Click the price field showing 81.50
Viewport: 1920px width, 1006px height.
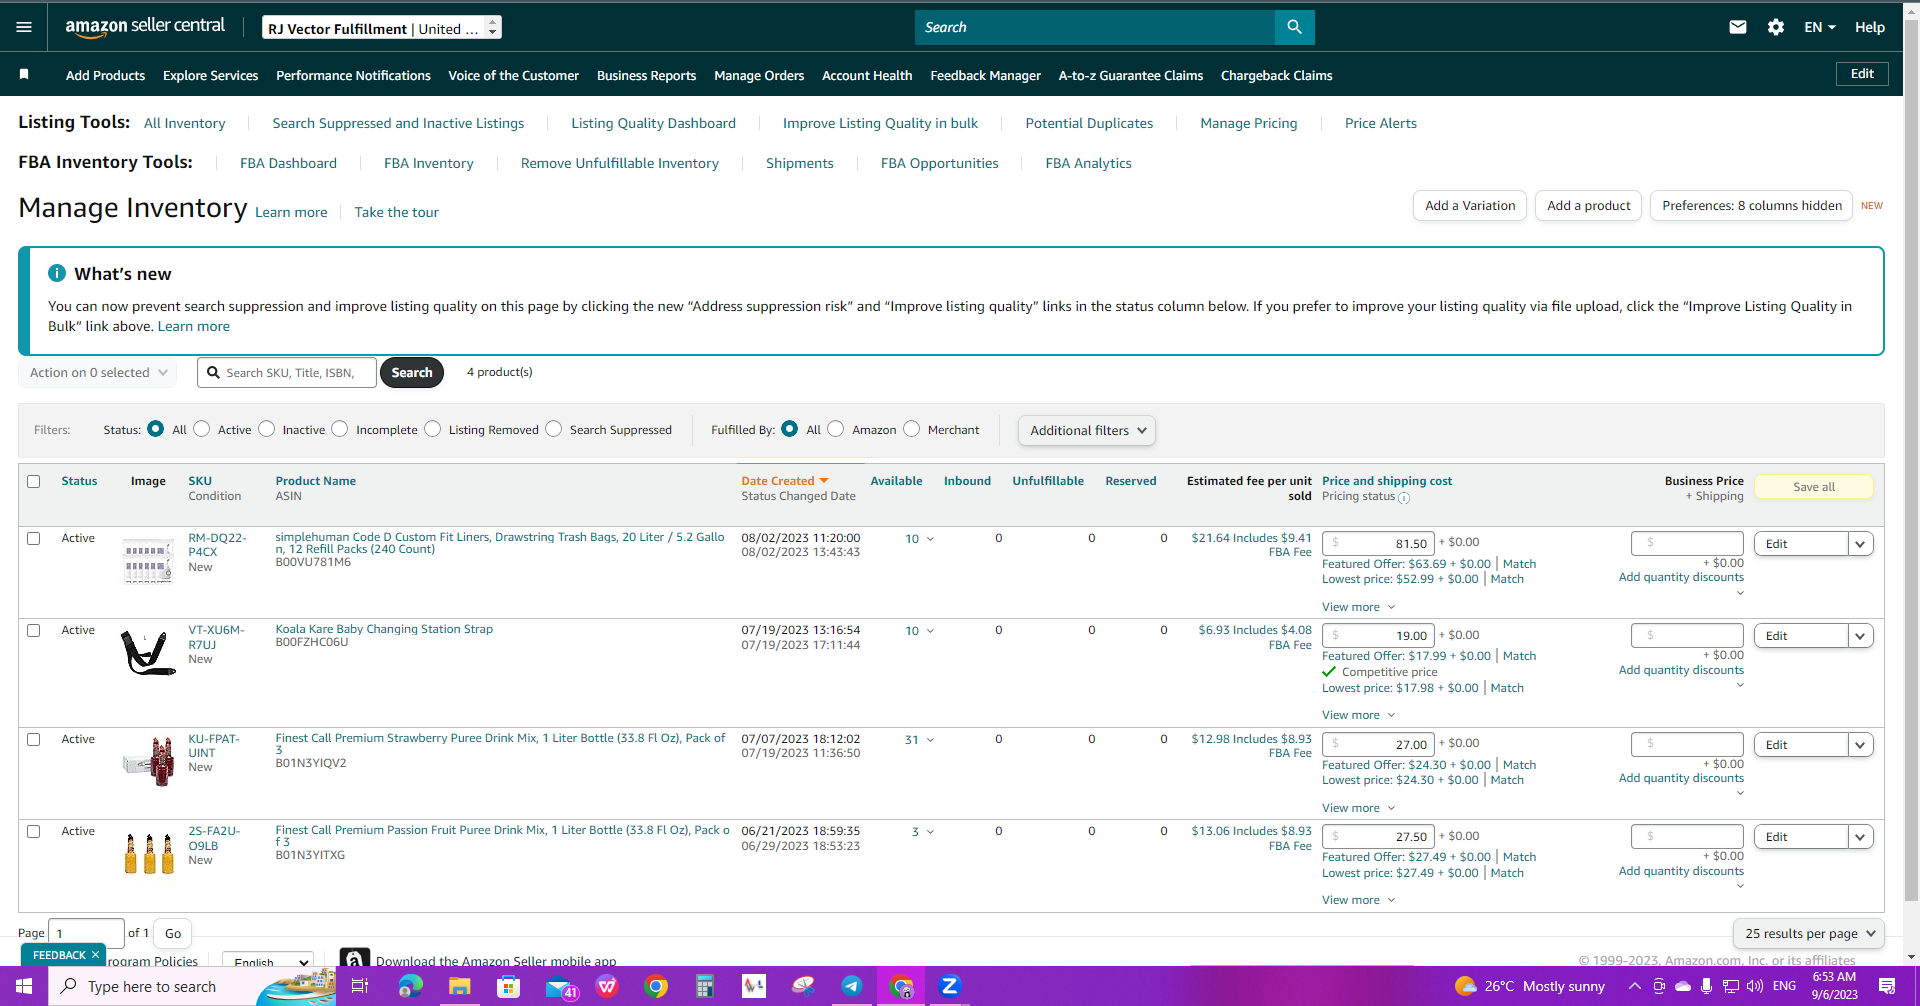tap(1379, 544)
